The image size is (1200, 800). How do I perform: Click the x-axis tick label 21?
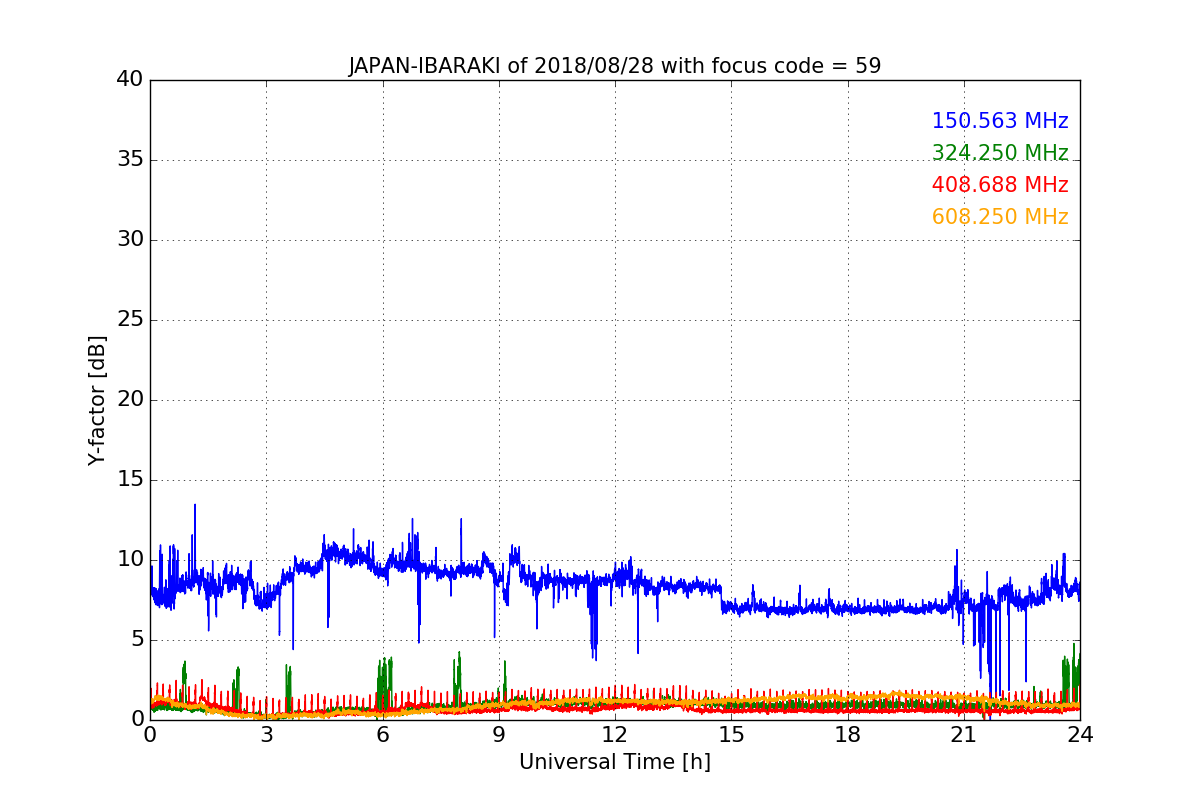pos(964,734)
